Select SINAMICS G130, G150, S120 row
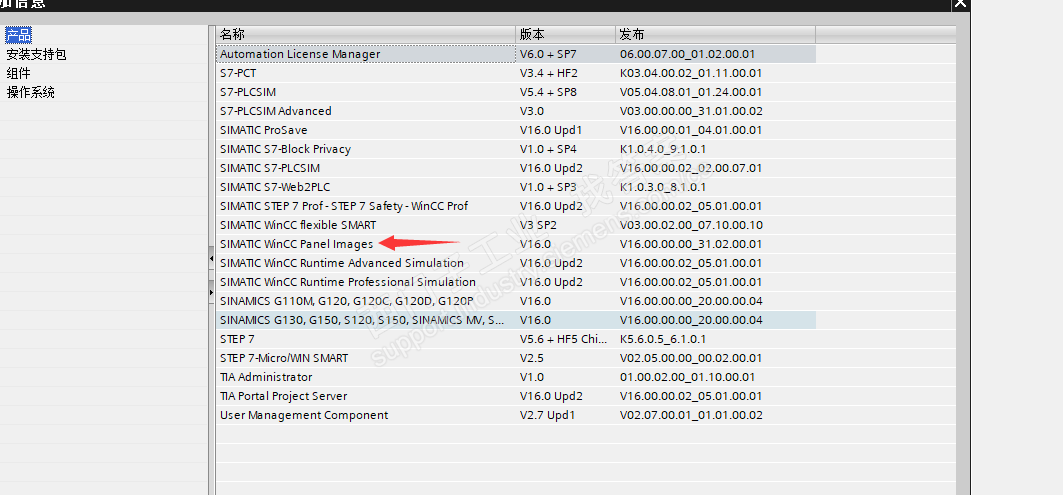This screenshot has height=495, width=1063. click(x=358, y=320)
